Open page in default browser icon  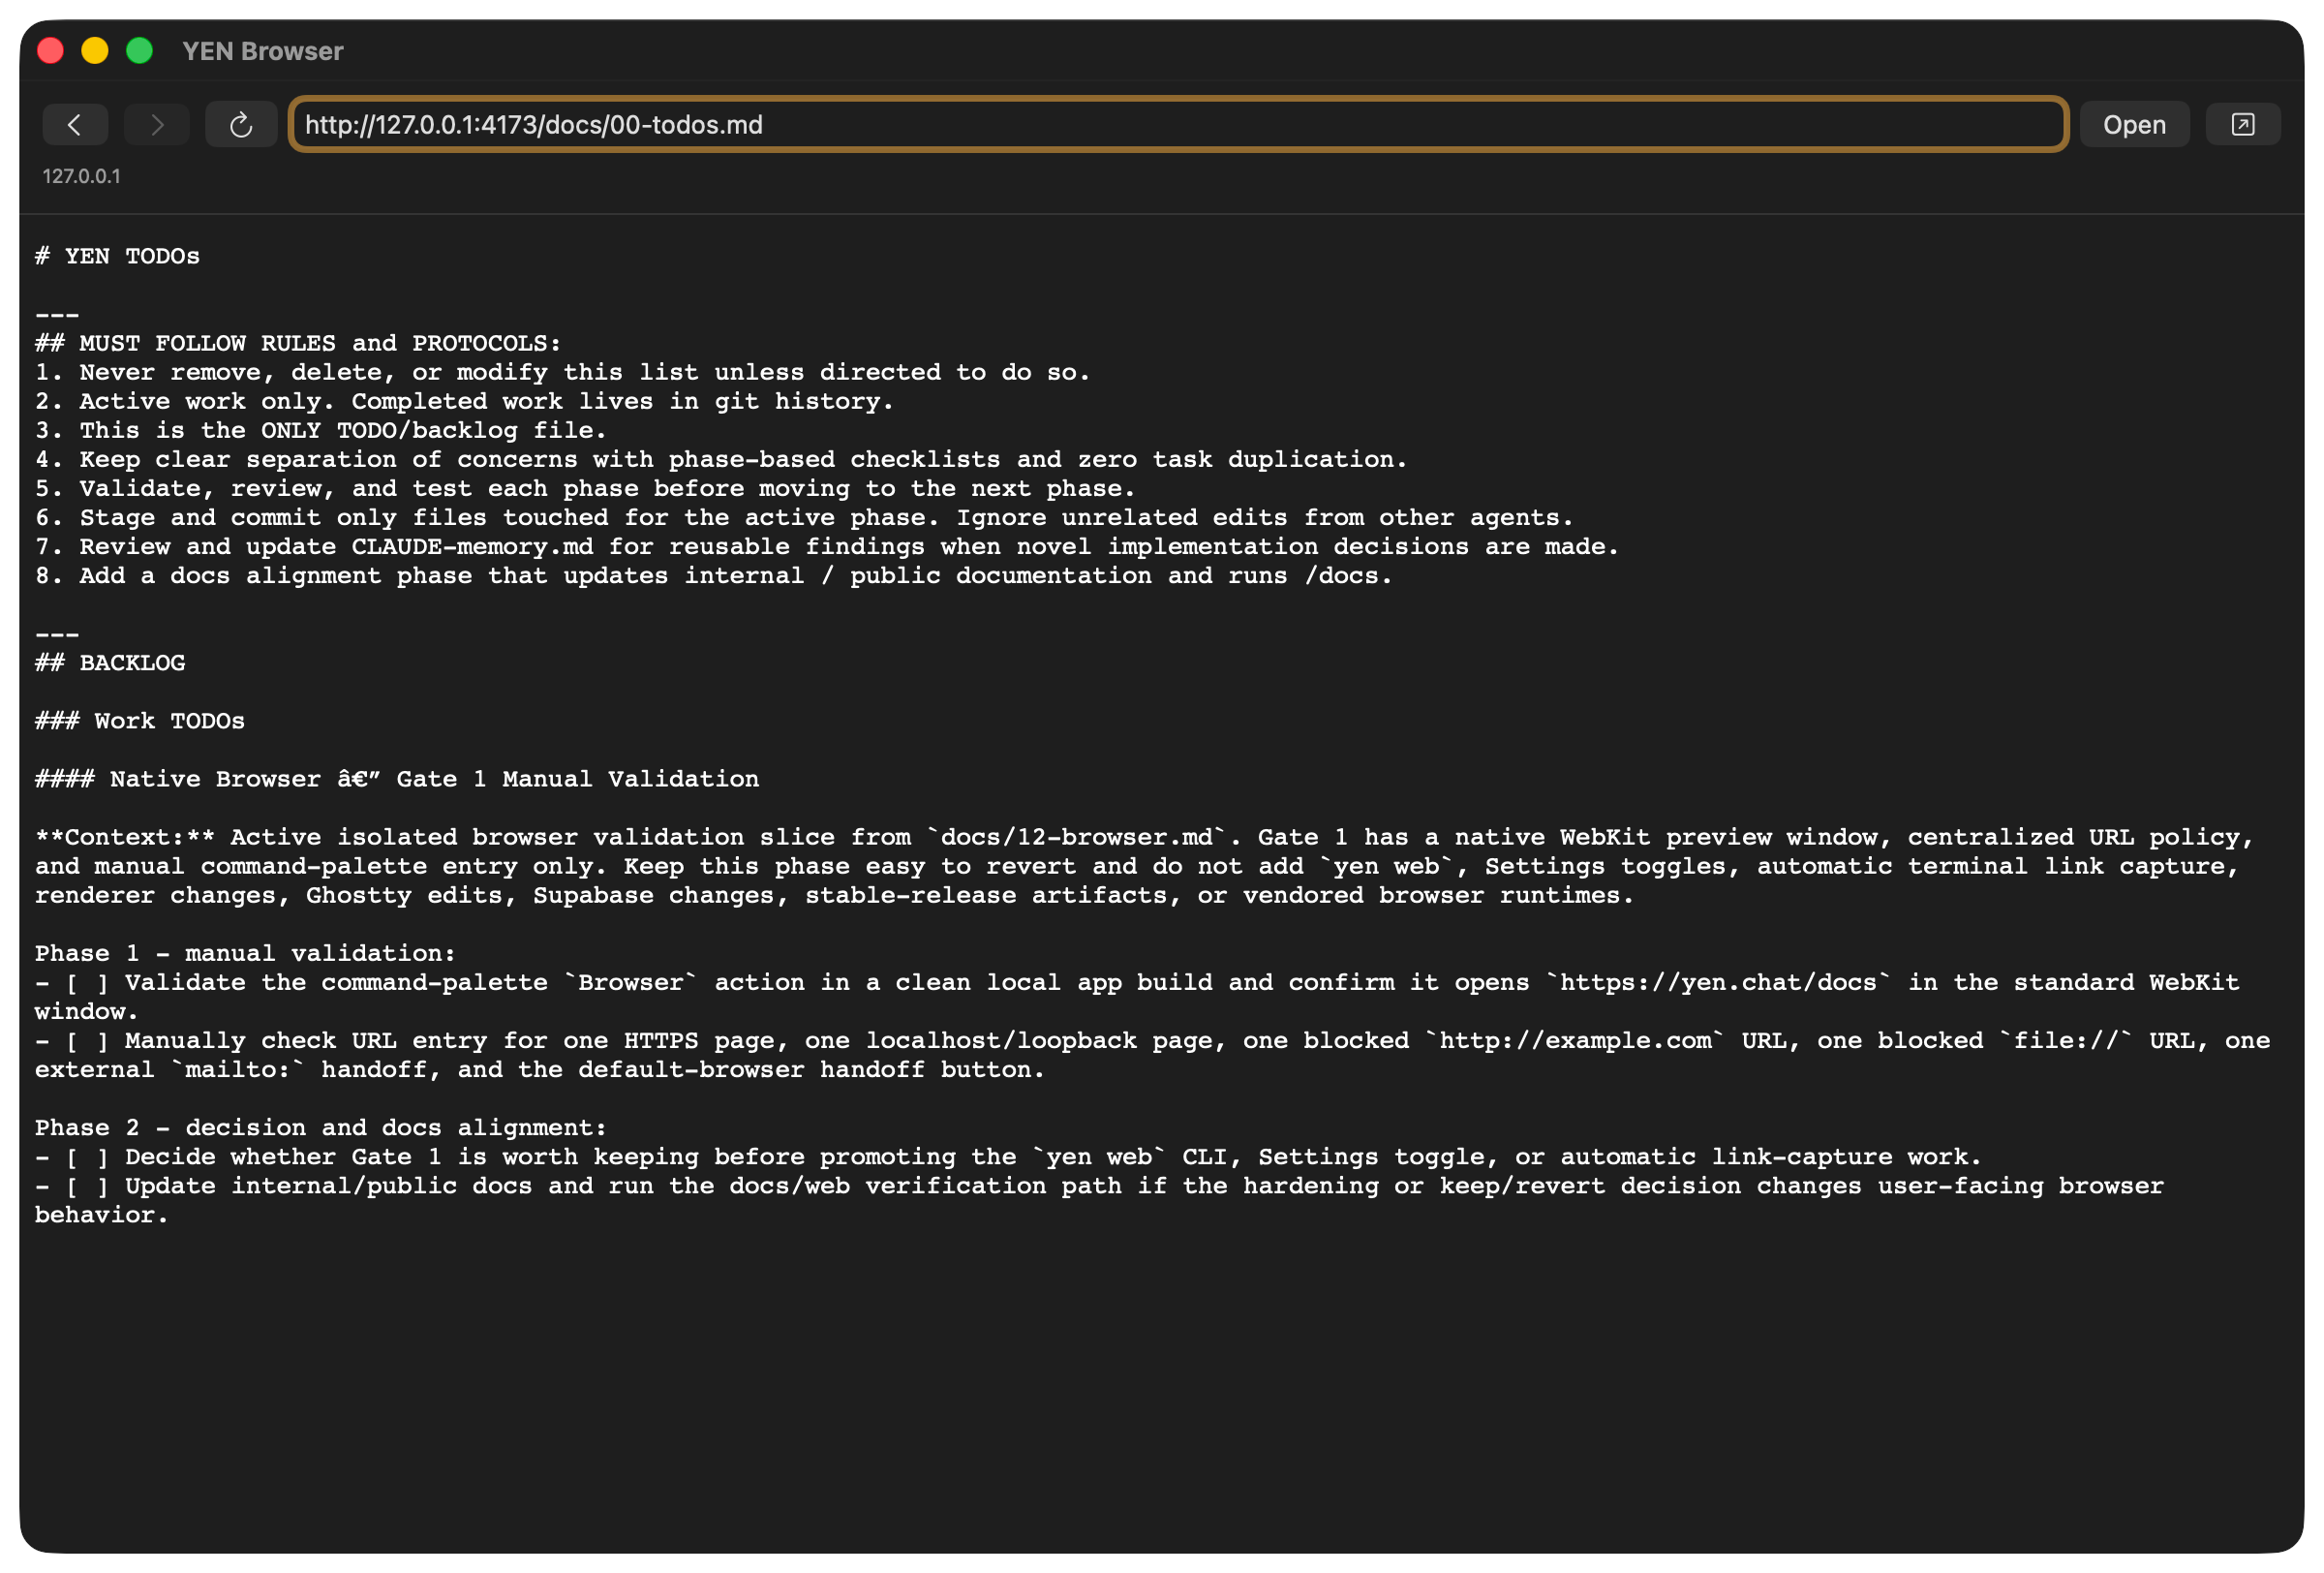tap(2242, 125)
